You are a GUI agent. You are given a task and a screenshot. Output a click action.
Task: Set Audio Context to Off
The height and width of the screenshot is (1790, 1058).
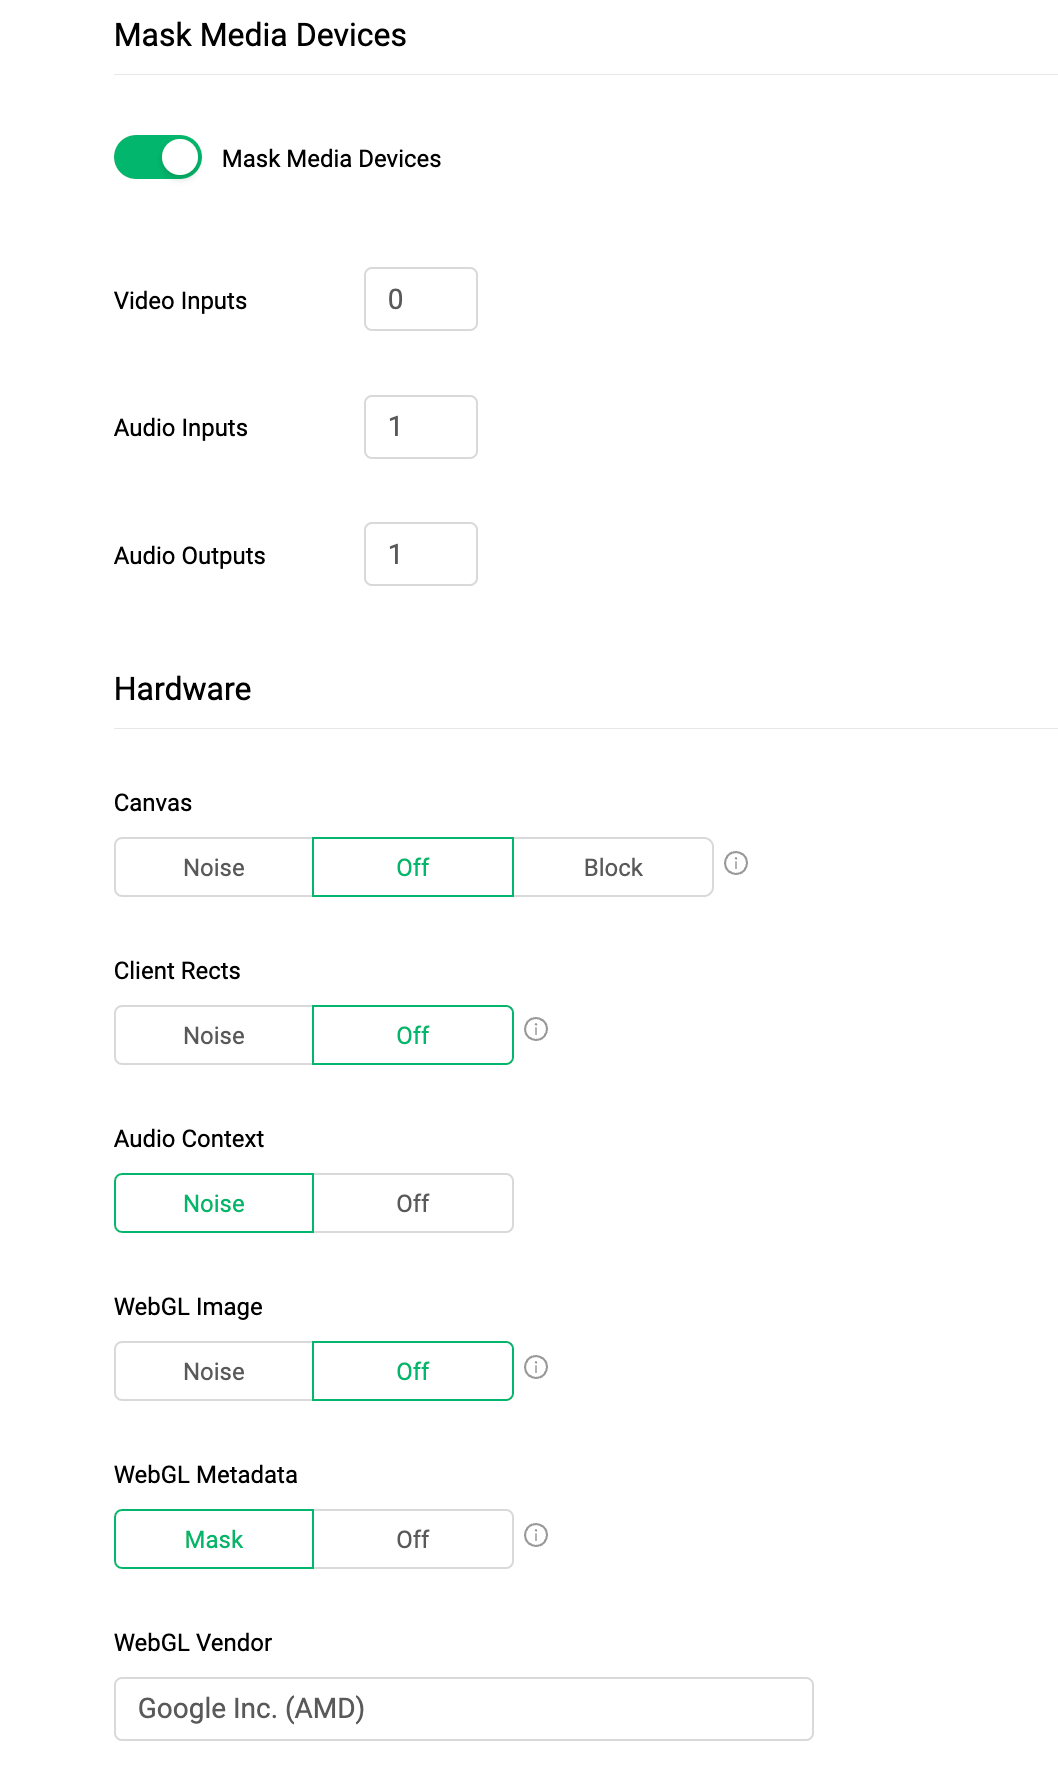(x=413, y=1203)
